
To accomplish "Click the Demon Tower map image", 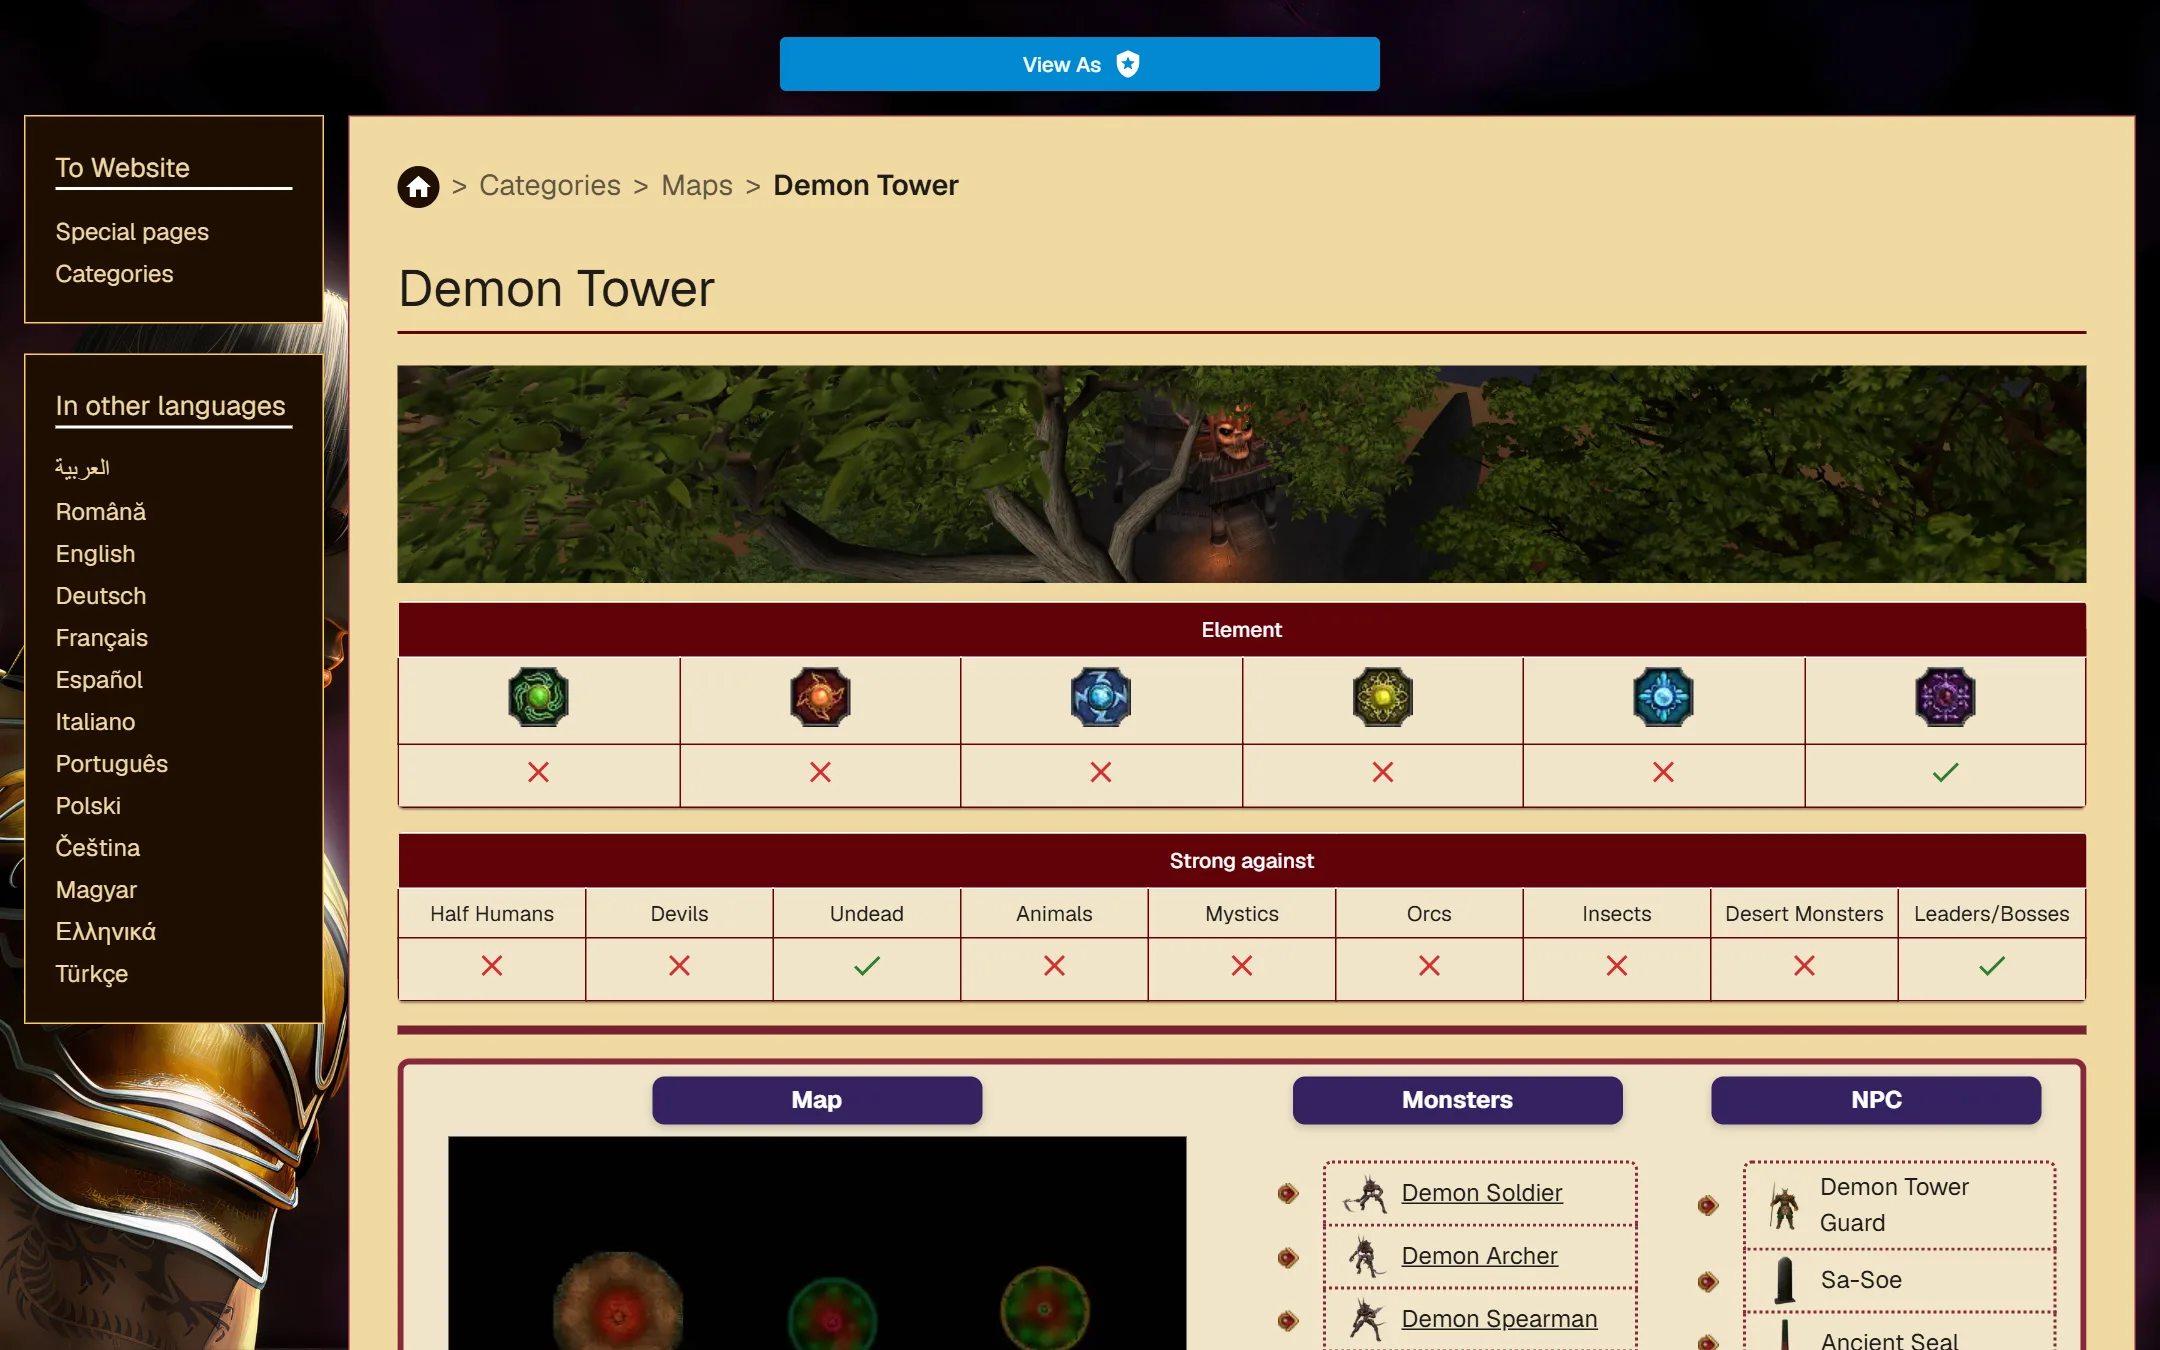I will [x=817, y=1243].
